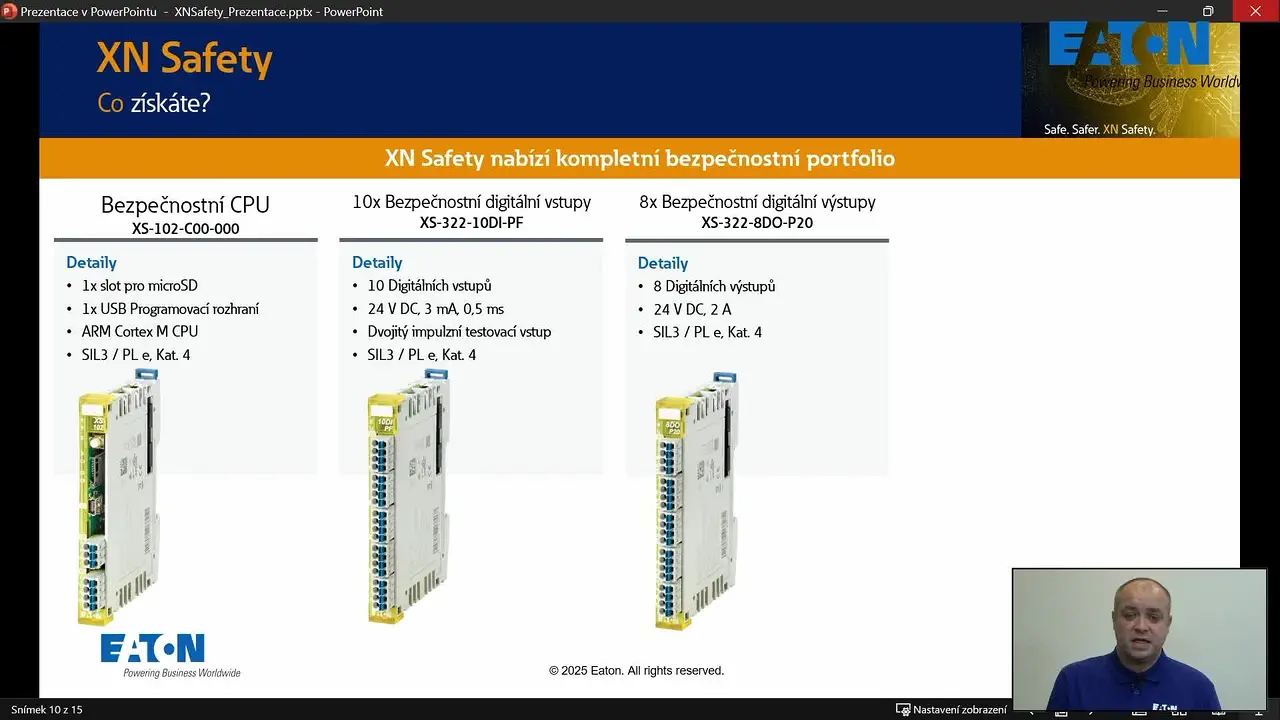Screen dimensions: 1280x720
Task: Click the orange portfolio heading banner
Action: tap(639, 158)
